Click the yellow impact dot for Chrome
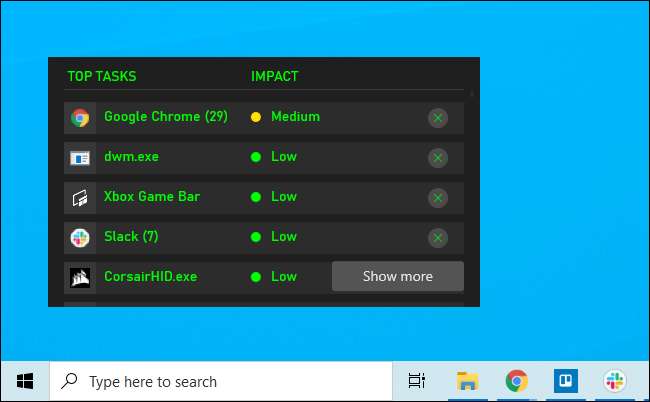Image resolution: width=650 pixels, height=402 pixels. click(256, 117)
